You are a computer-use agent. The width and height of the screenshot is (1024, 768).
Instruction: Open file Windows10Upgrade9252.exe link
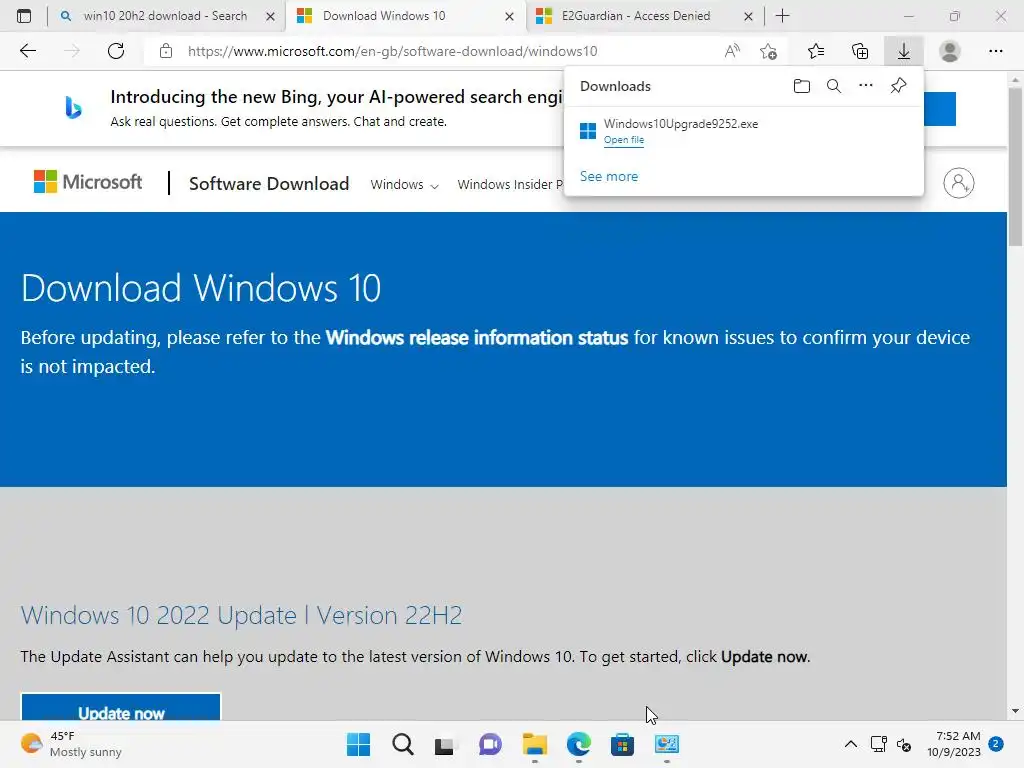(x=624, y=140)
